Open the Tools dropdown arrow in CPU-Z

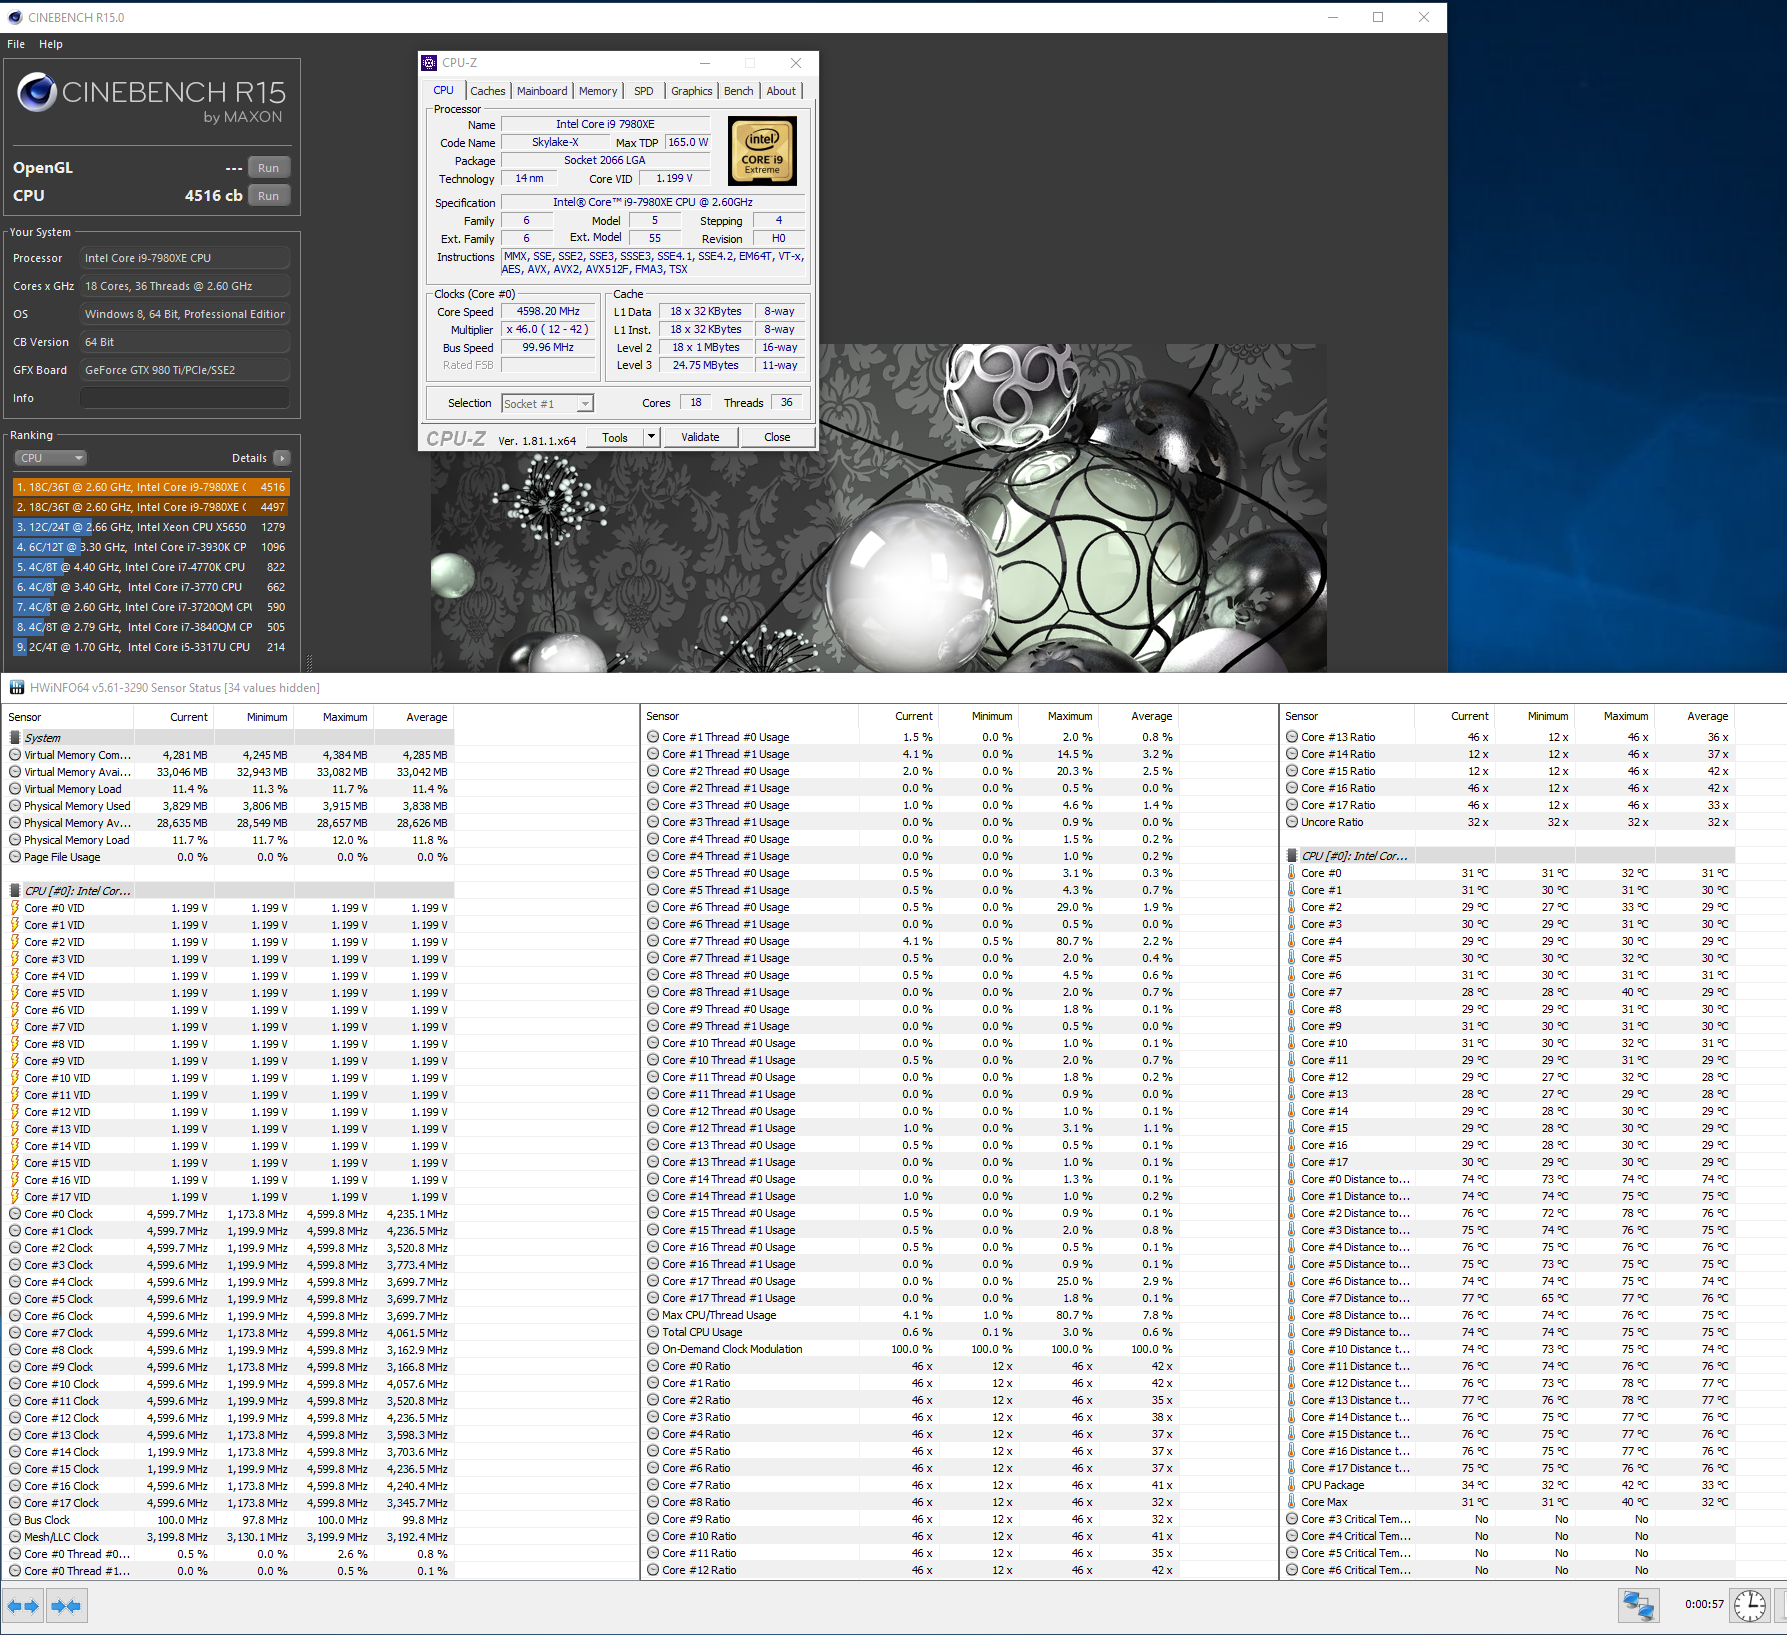[x=651, y=437]
